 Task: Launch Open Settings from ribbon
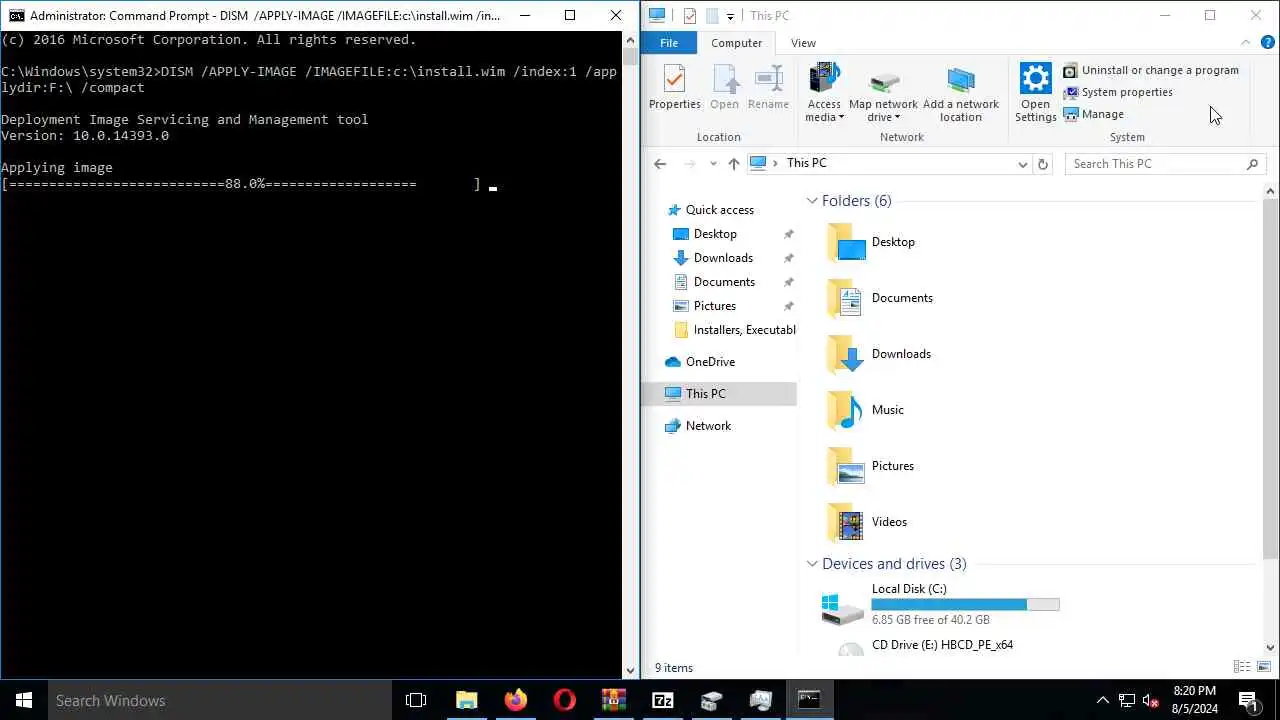coord(1035,94)
